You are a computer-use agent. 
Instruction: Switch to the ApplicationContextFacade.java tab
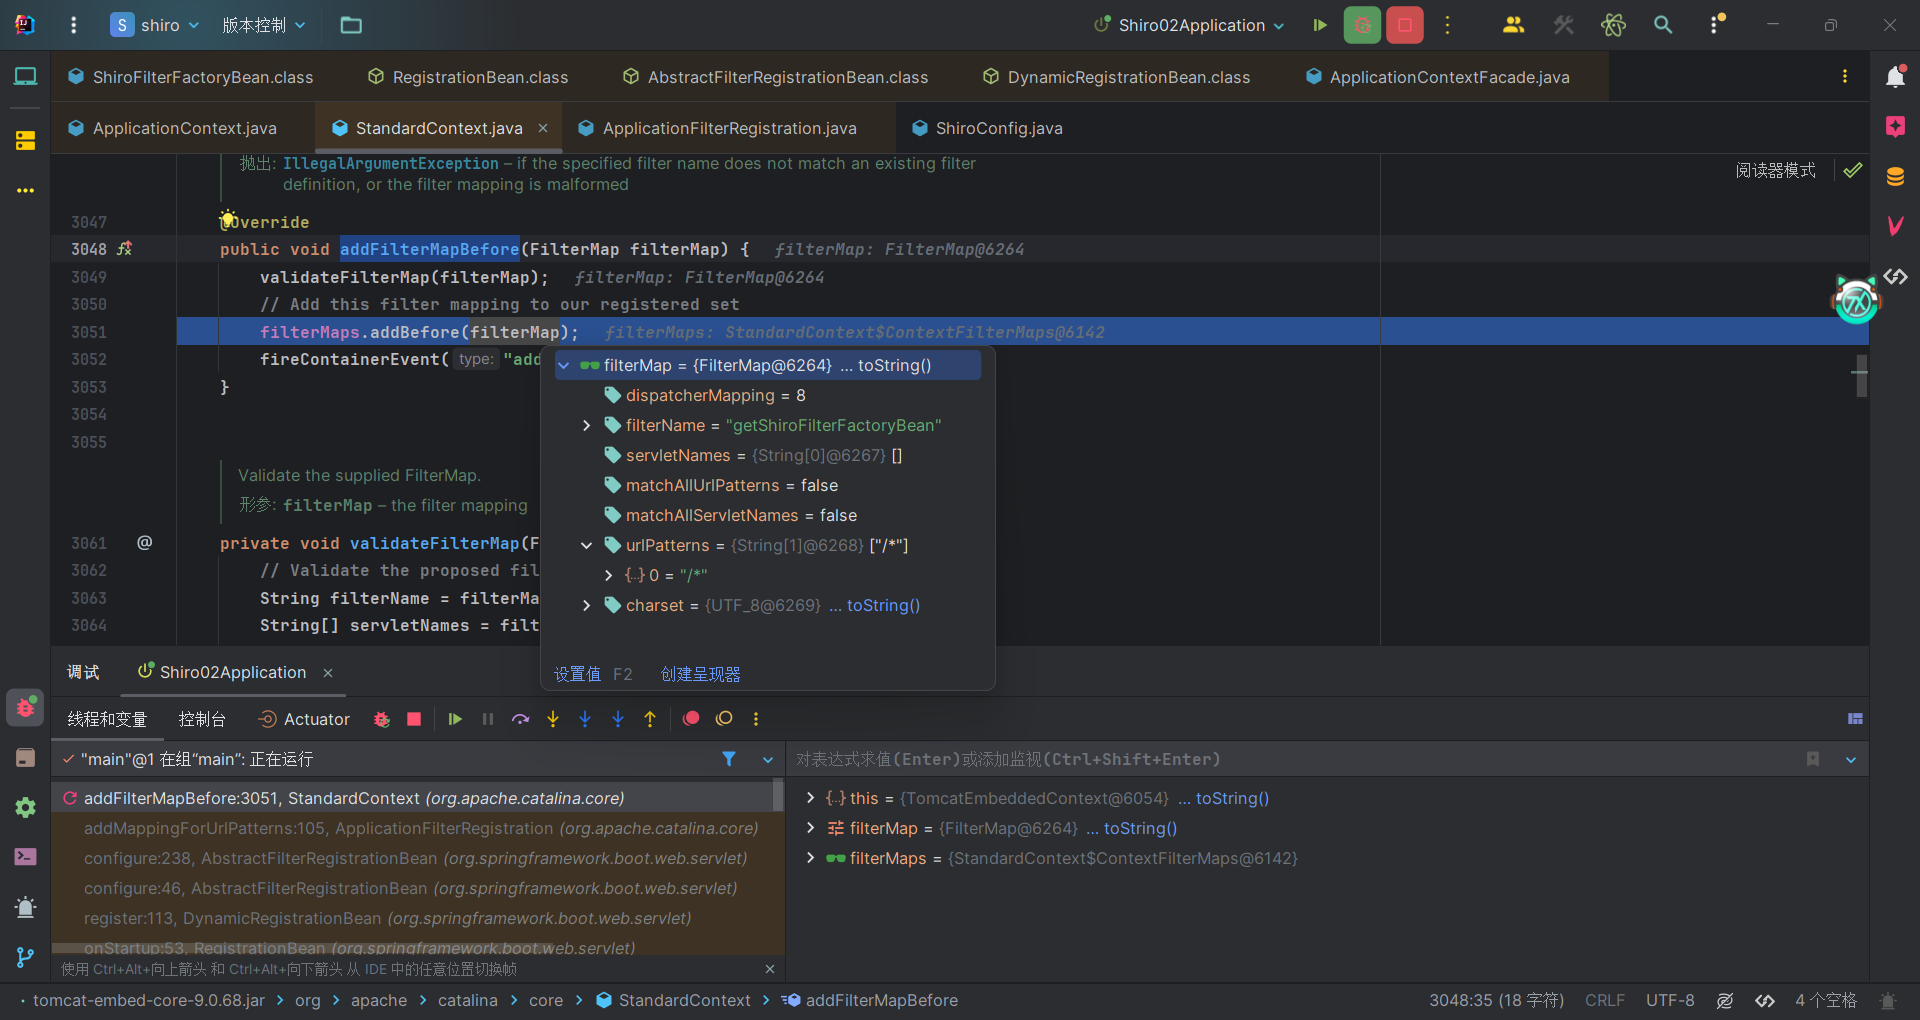coord(1438,77)
